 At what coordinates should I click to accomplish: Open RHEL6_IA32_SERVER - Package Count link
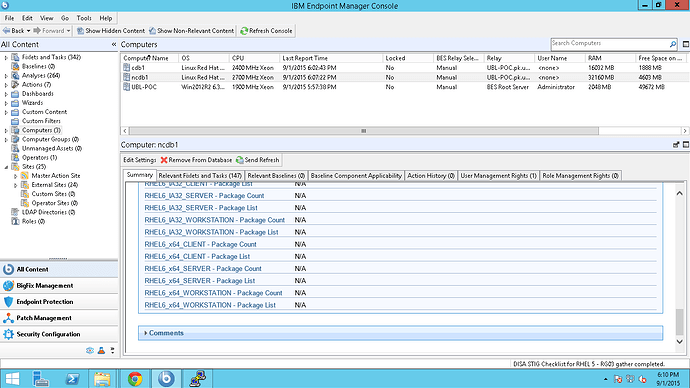click(204, 196)
